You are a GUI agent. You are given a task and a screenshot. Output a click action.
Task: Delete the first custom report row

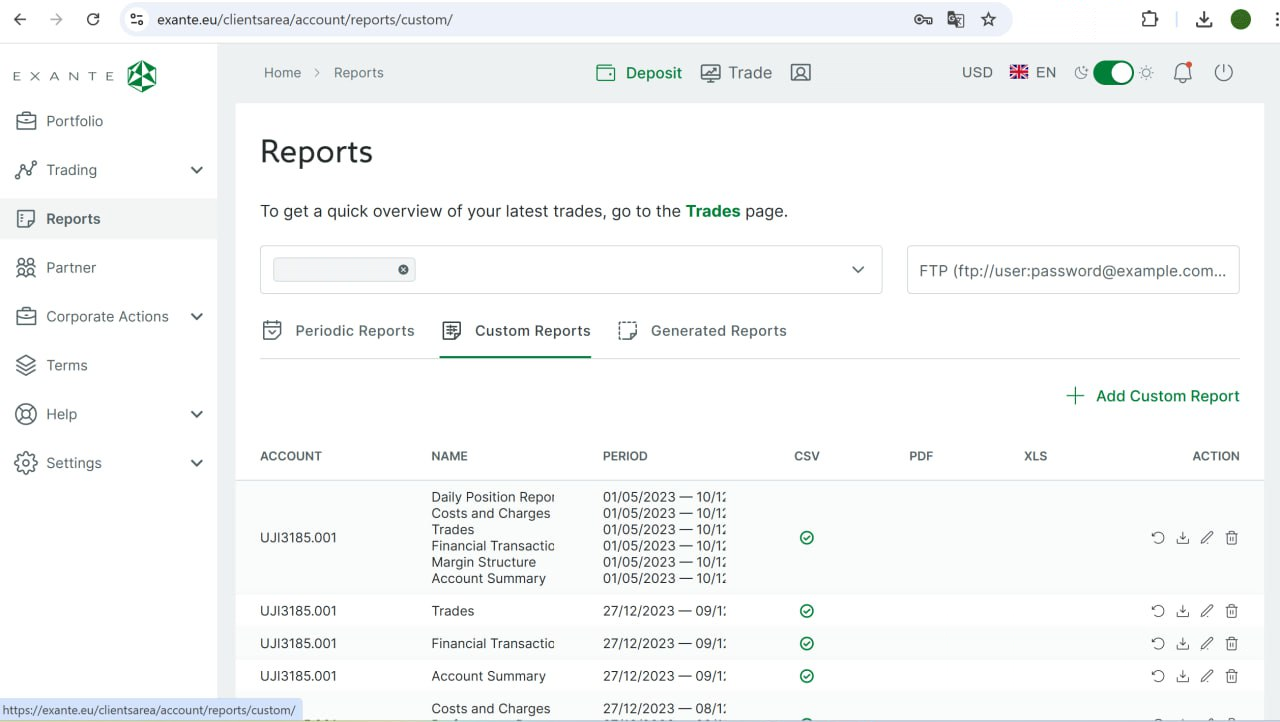click(1232, 538)
